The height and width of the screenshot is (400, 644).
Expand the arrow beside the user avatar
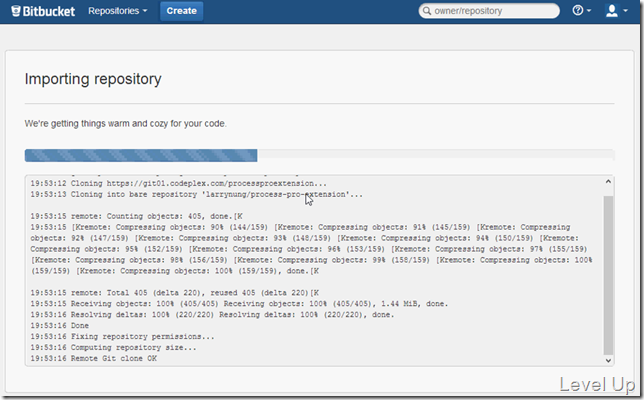coord(626,11)
